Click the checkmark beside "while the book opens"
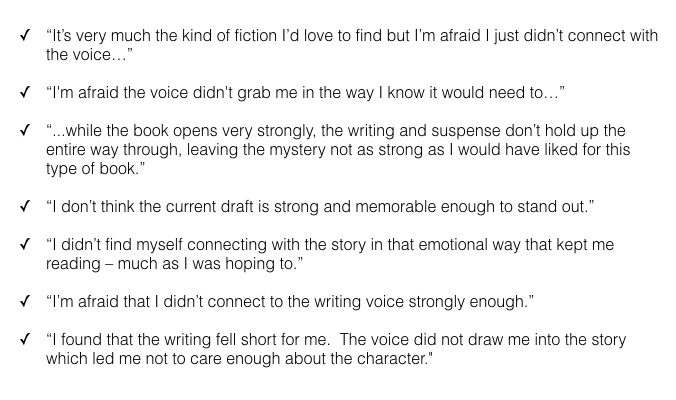The image size is (676, 400). pyautogui.click(x=25, y=130)
